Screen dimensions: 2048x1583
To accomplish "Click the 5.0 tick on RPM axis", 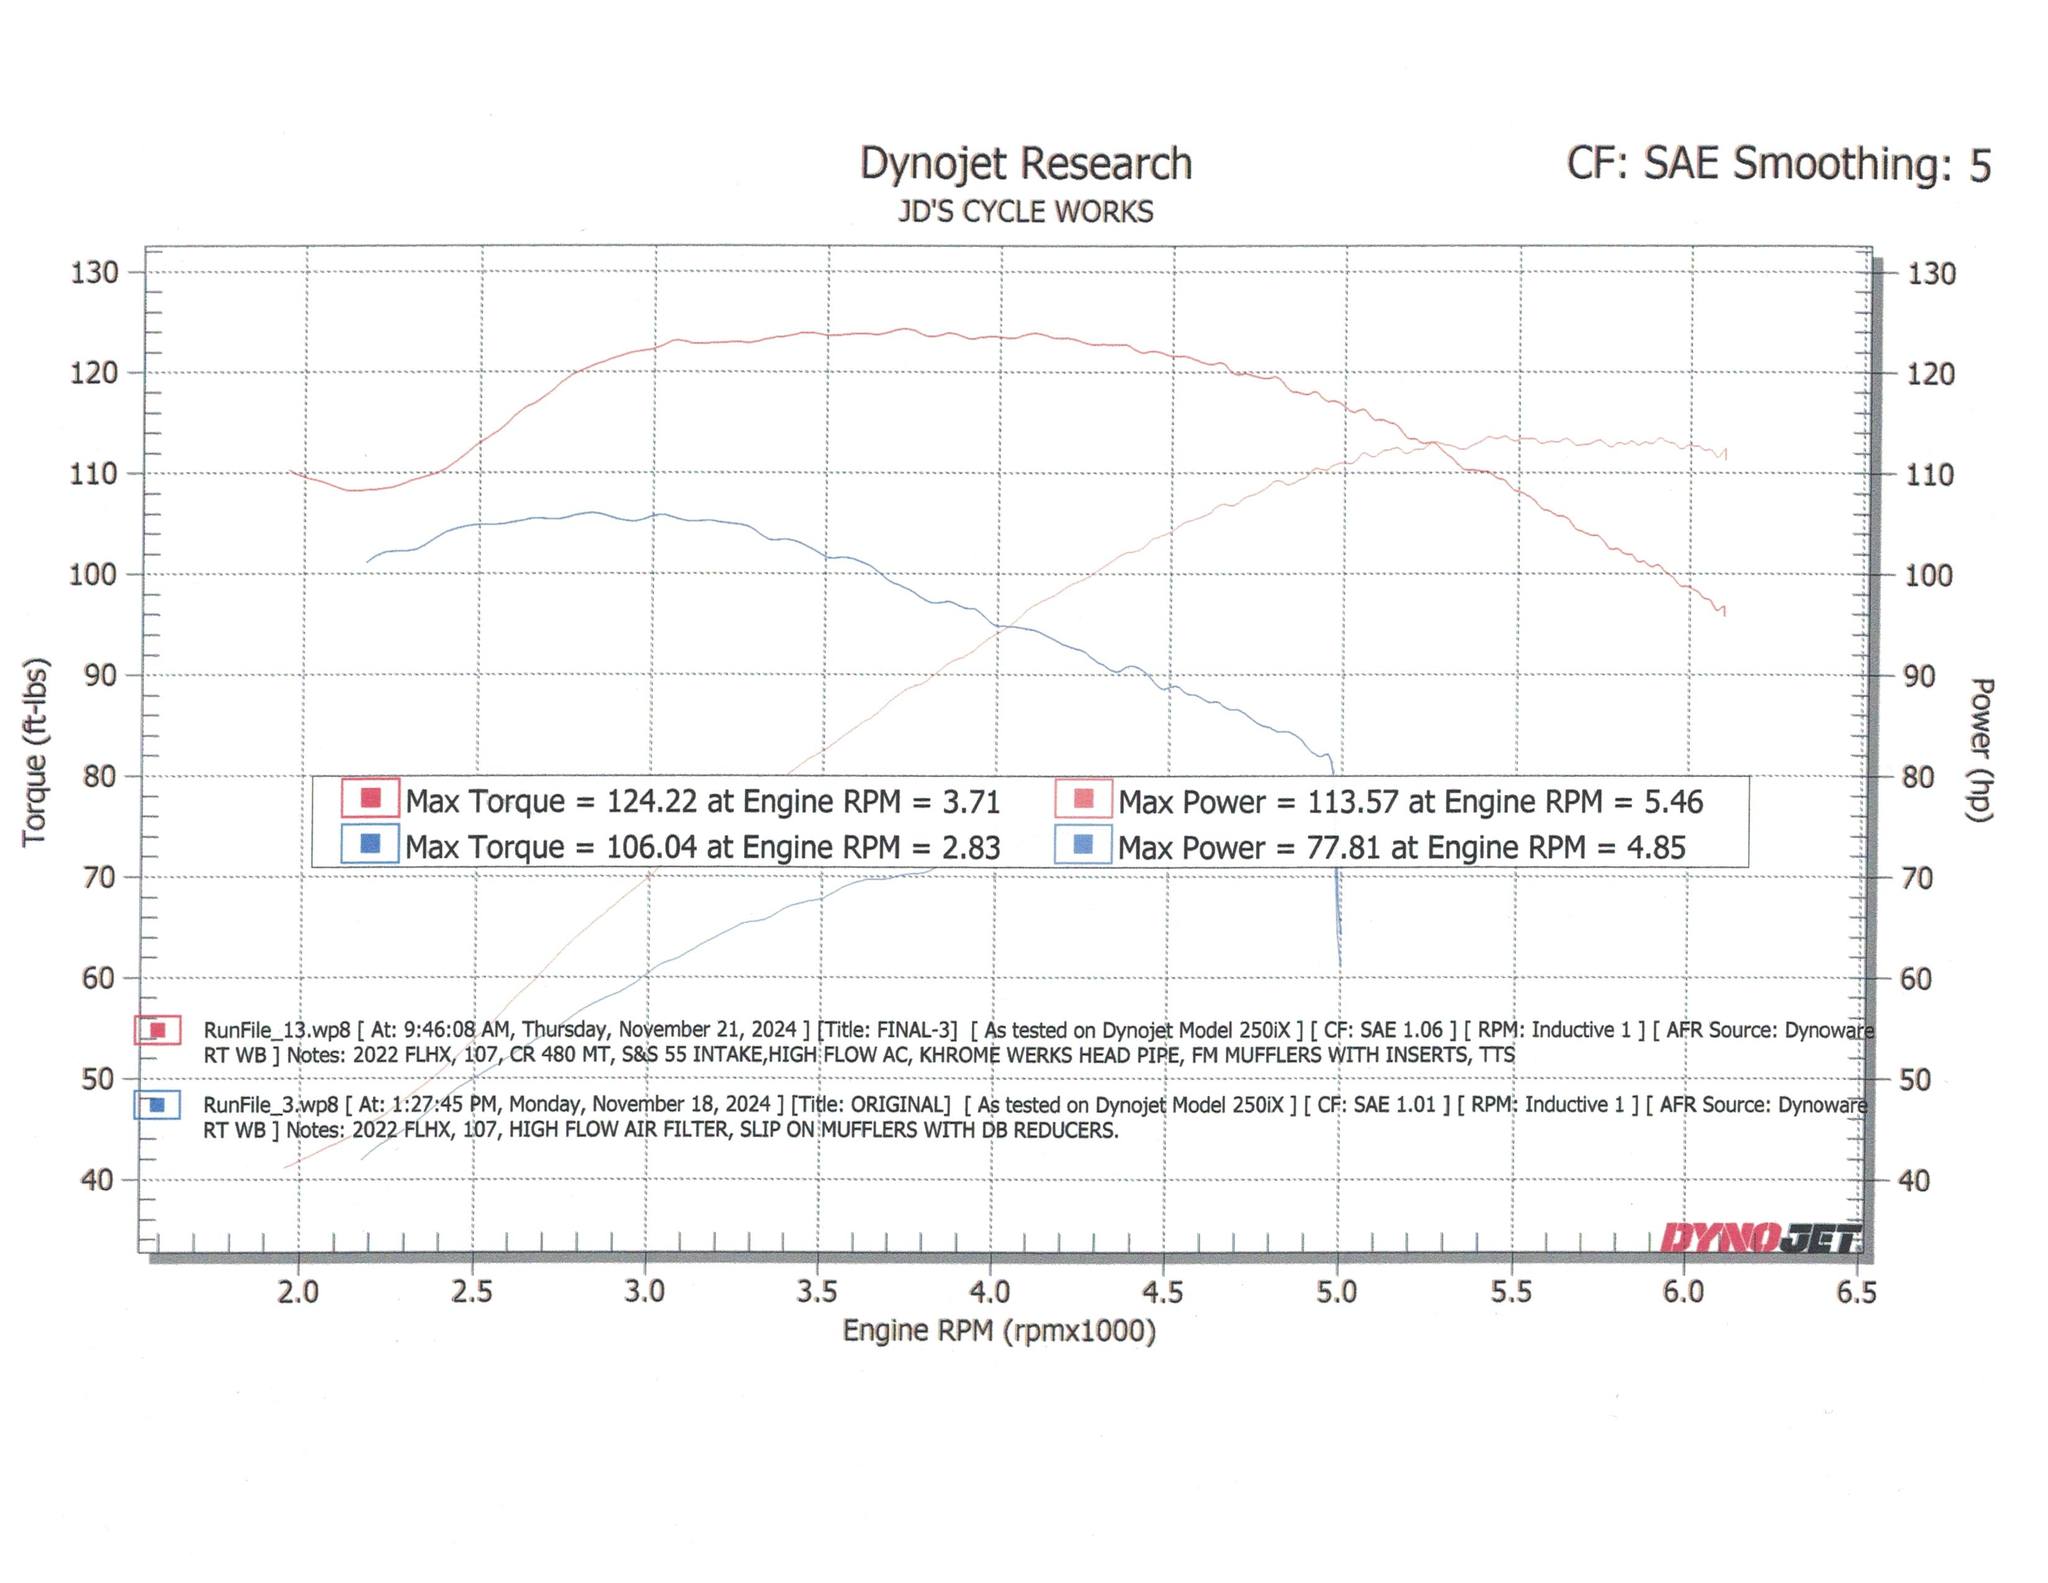I will pos(1336,1292).
